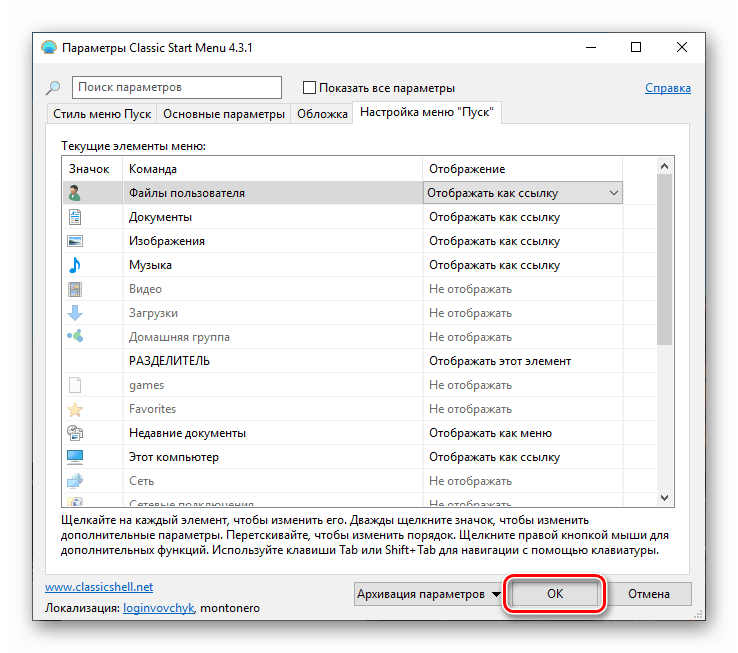Select Файлы пользователя command name
The image size is (738, 653).
point(187,193)
